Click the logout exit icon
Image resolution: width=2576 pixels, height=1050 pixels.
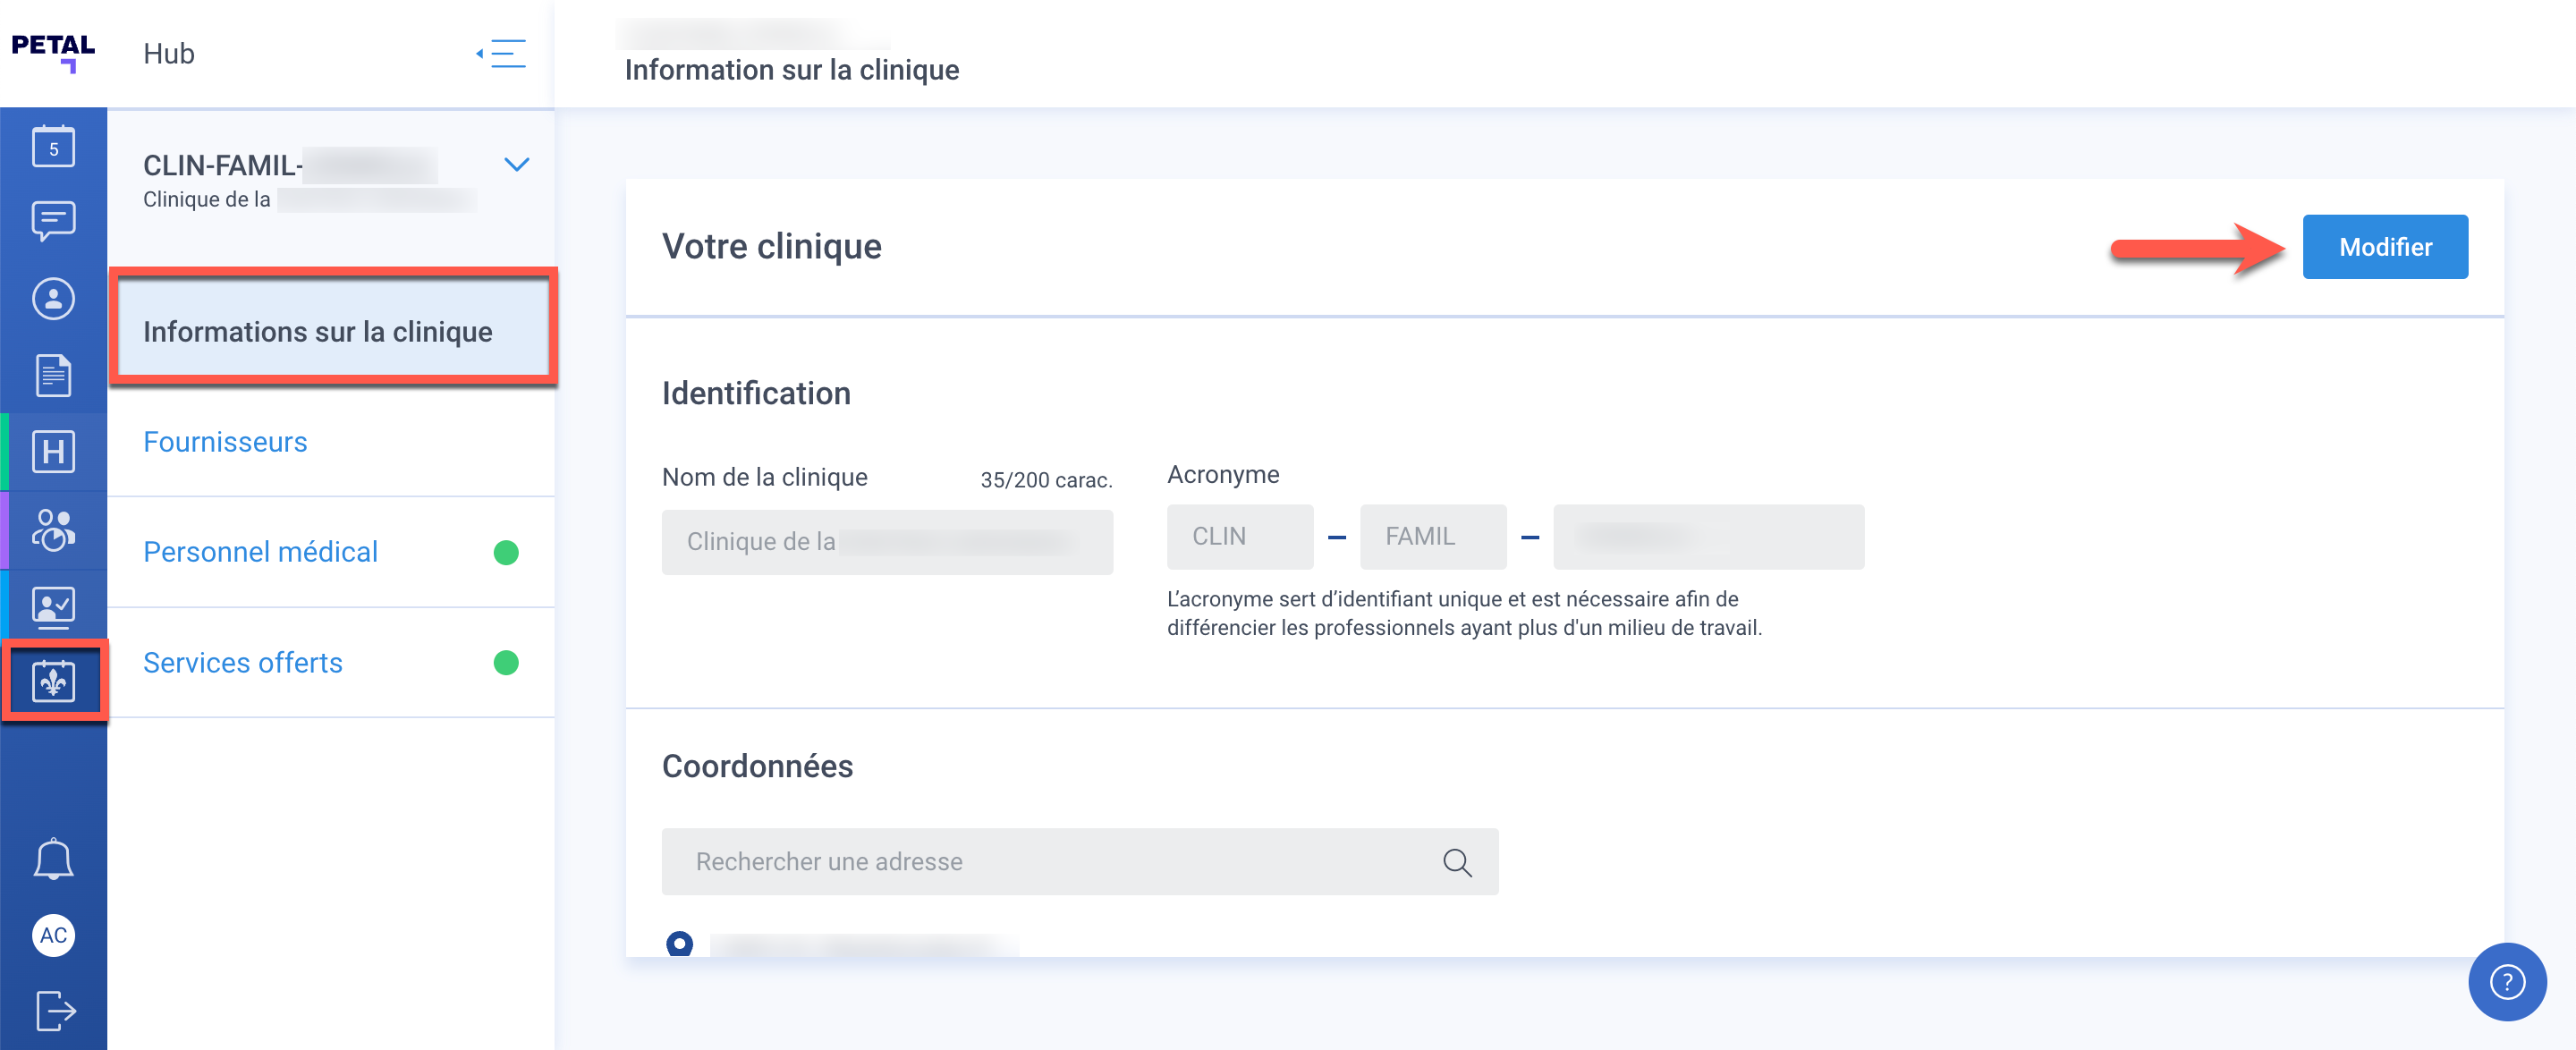click(x=55, y=1010)
